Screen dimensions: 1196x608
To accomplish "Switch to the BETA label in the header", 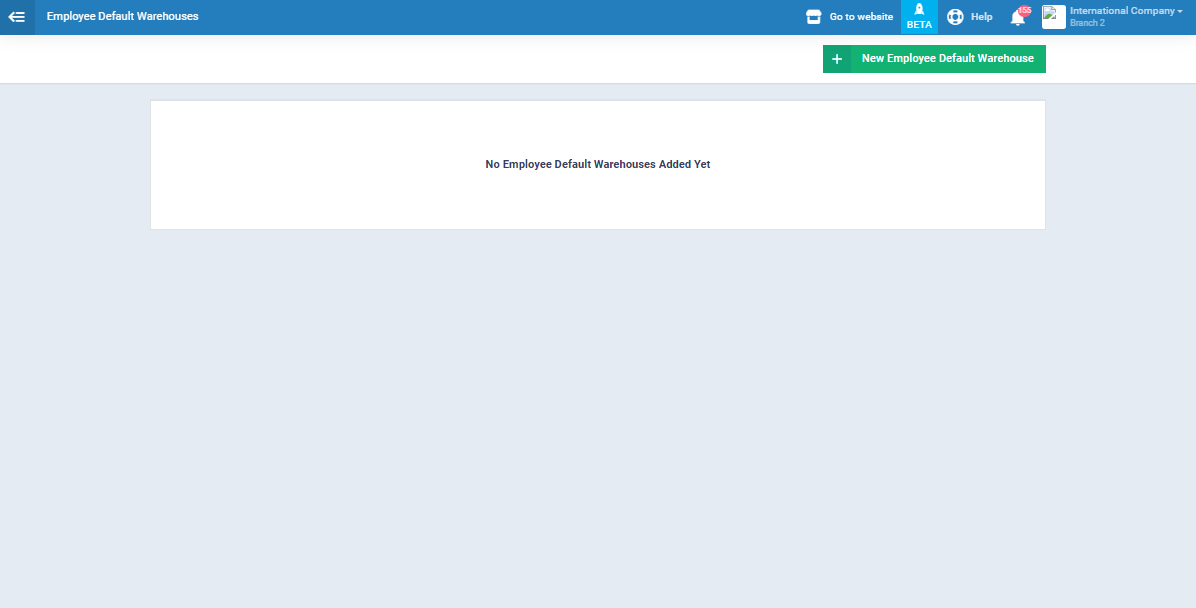I will click(x=919, y=25).
